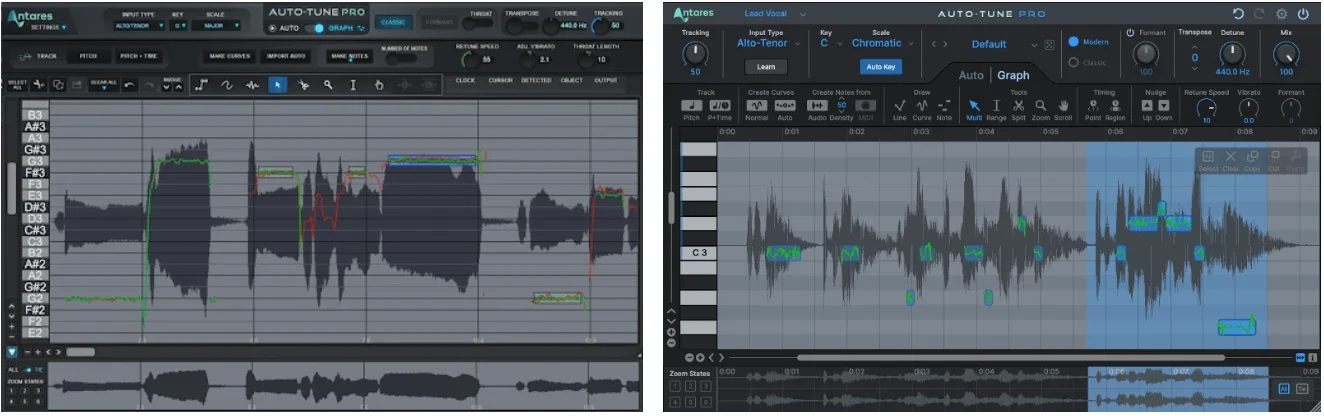Create notes from Audio in right window

[x=817, y=105]
